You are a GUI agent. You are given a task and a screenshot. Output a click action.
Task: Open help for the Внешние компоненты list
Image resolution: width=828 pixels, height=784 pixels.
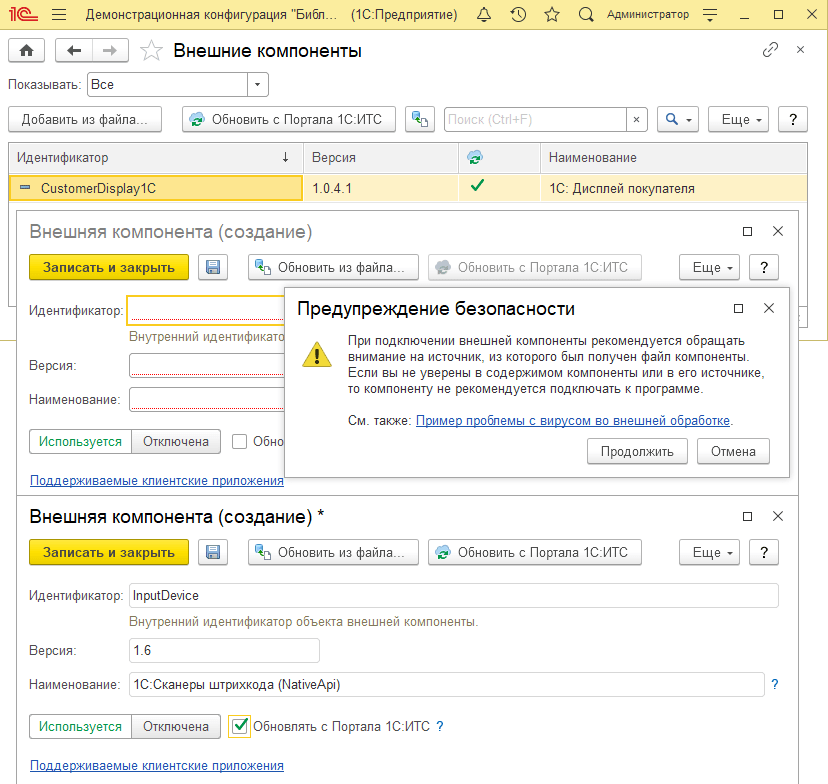pyautogui.click(x=793, y=119)
